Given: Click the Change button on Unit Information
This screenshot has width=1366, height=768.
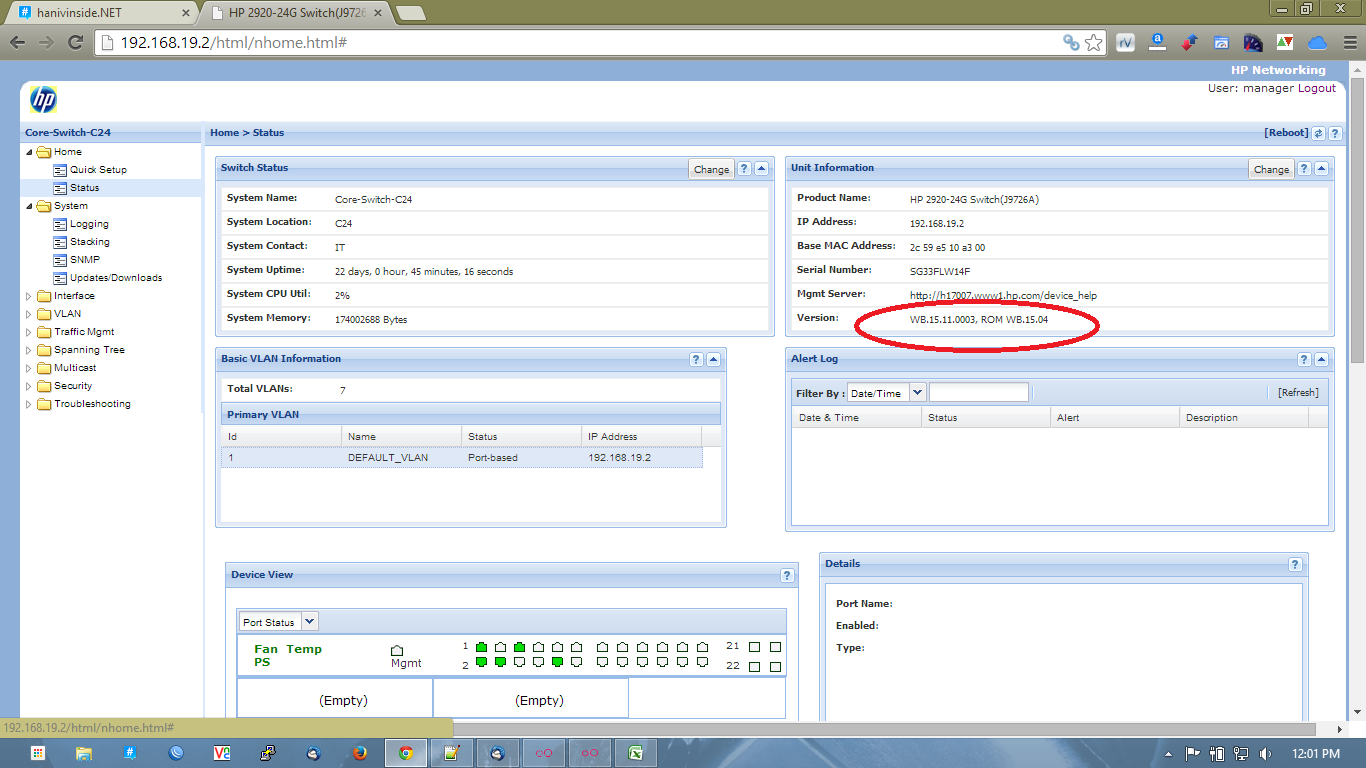Looking at the screenshot, I should [x=1271, y=169].
